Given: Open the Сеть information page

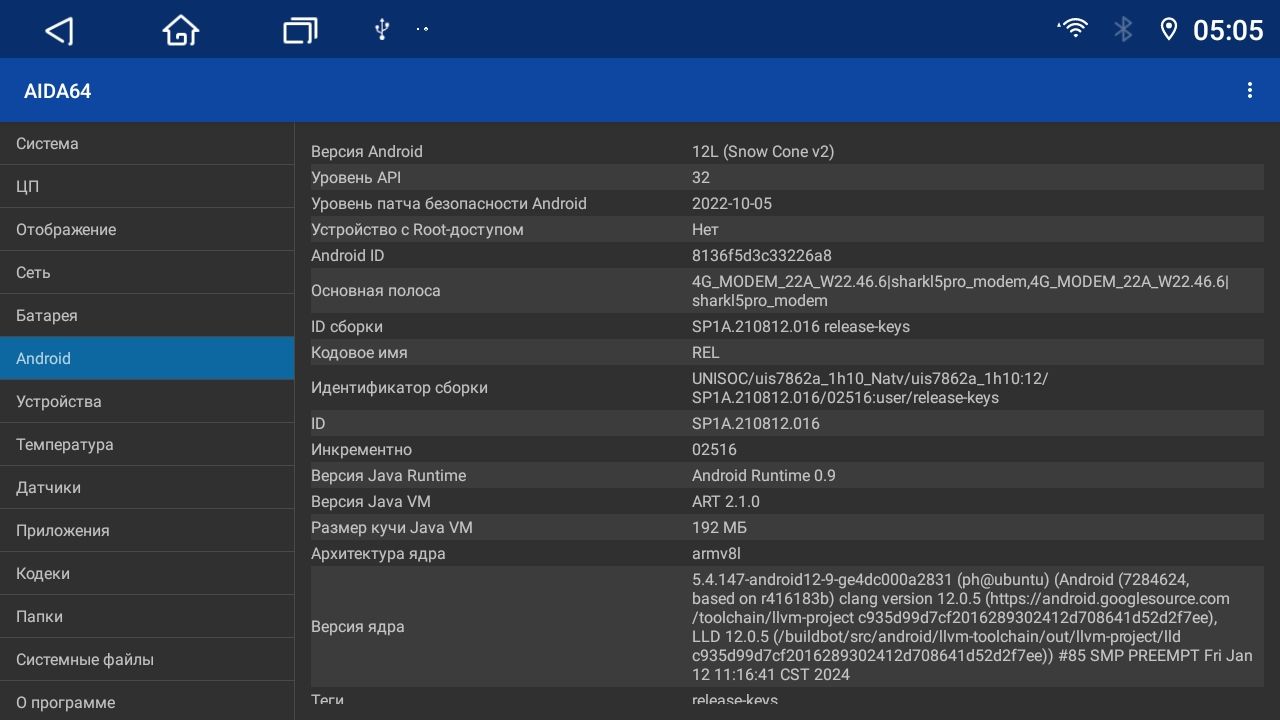Looking at the screenshot, I should pos(147,272).
